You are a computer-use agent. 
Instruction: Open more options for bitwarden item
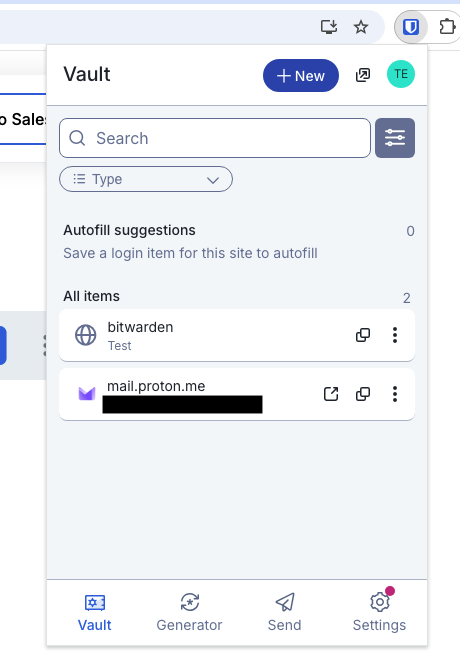[x=395, y=335]
